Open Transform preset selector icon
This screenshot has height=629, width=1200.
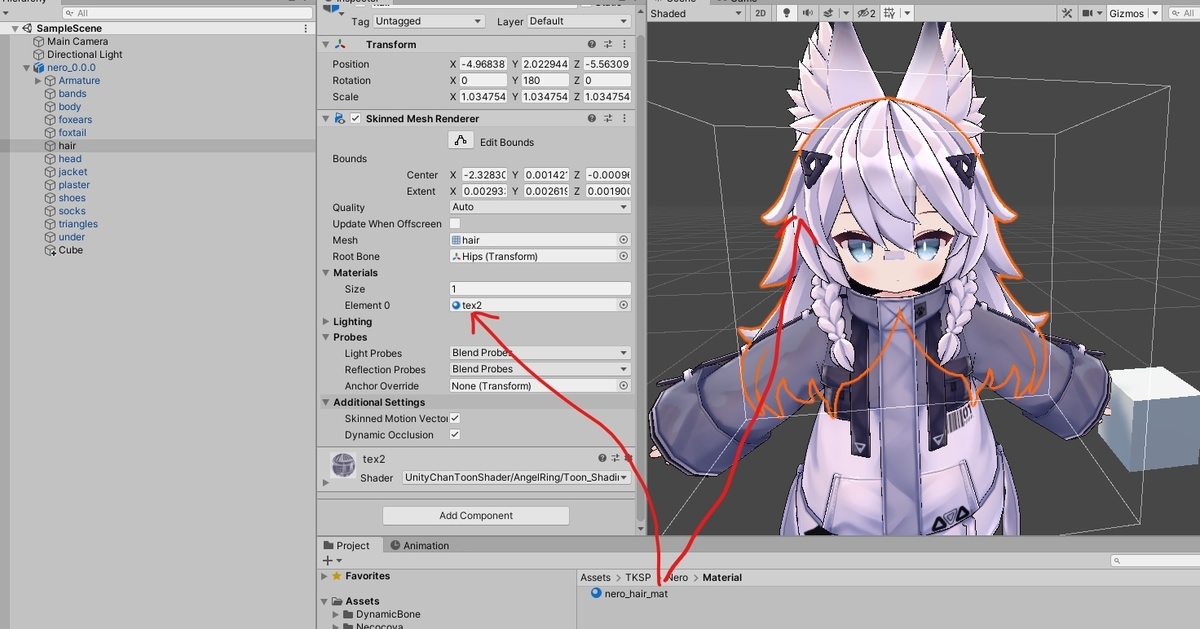609,44
